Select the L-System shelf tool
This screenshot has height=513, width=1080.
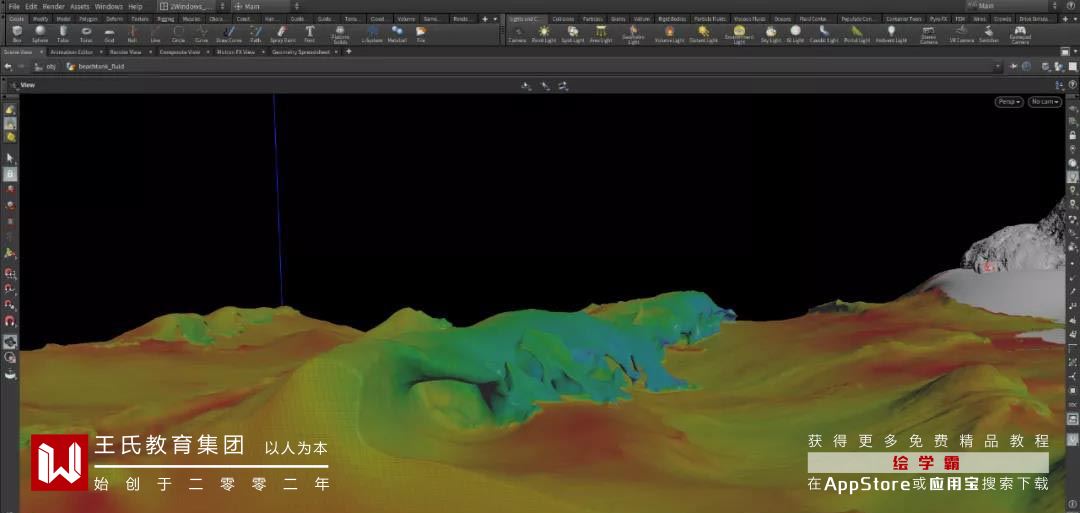pyautogui.click(x=373, y=34)
